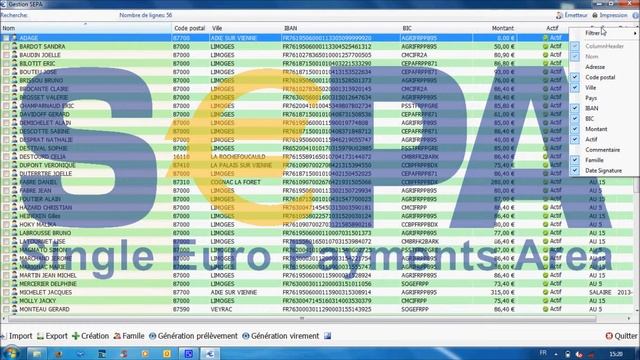
Task: Select the MONTEAU GERARD name cell
Action: [x=44, y=309]
